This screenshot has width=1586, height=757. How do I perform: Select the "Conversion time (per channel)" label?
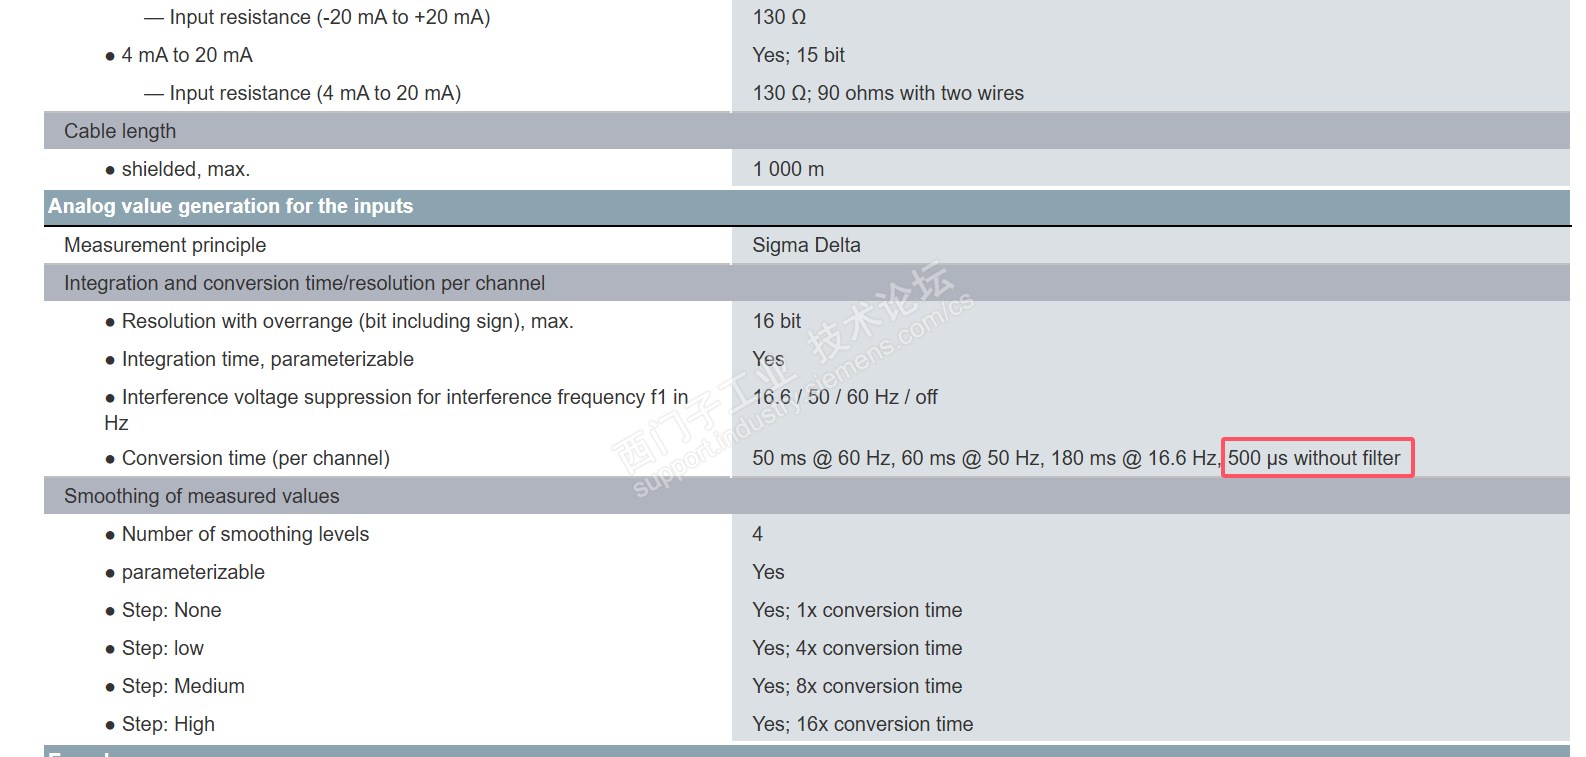point(255,458)
